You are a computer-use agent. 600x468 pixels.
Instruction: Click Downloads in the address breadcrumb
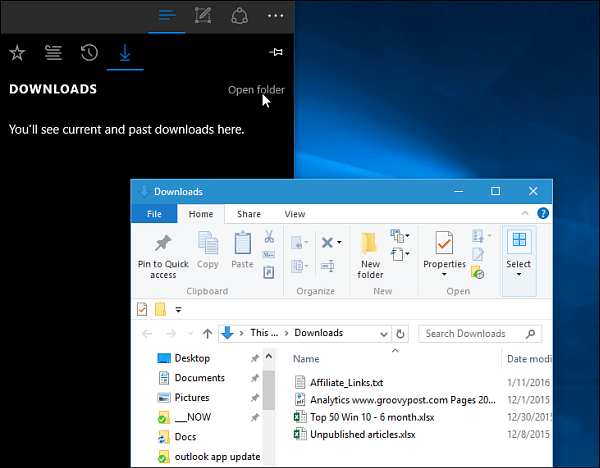point(318,333)
